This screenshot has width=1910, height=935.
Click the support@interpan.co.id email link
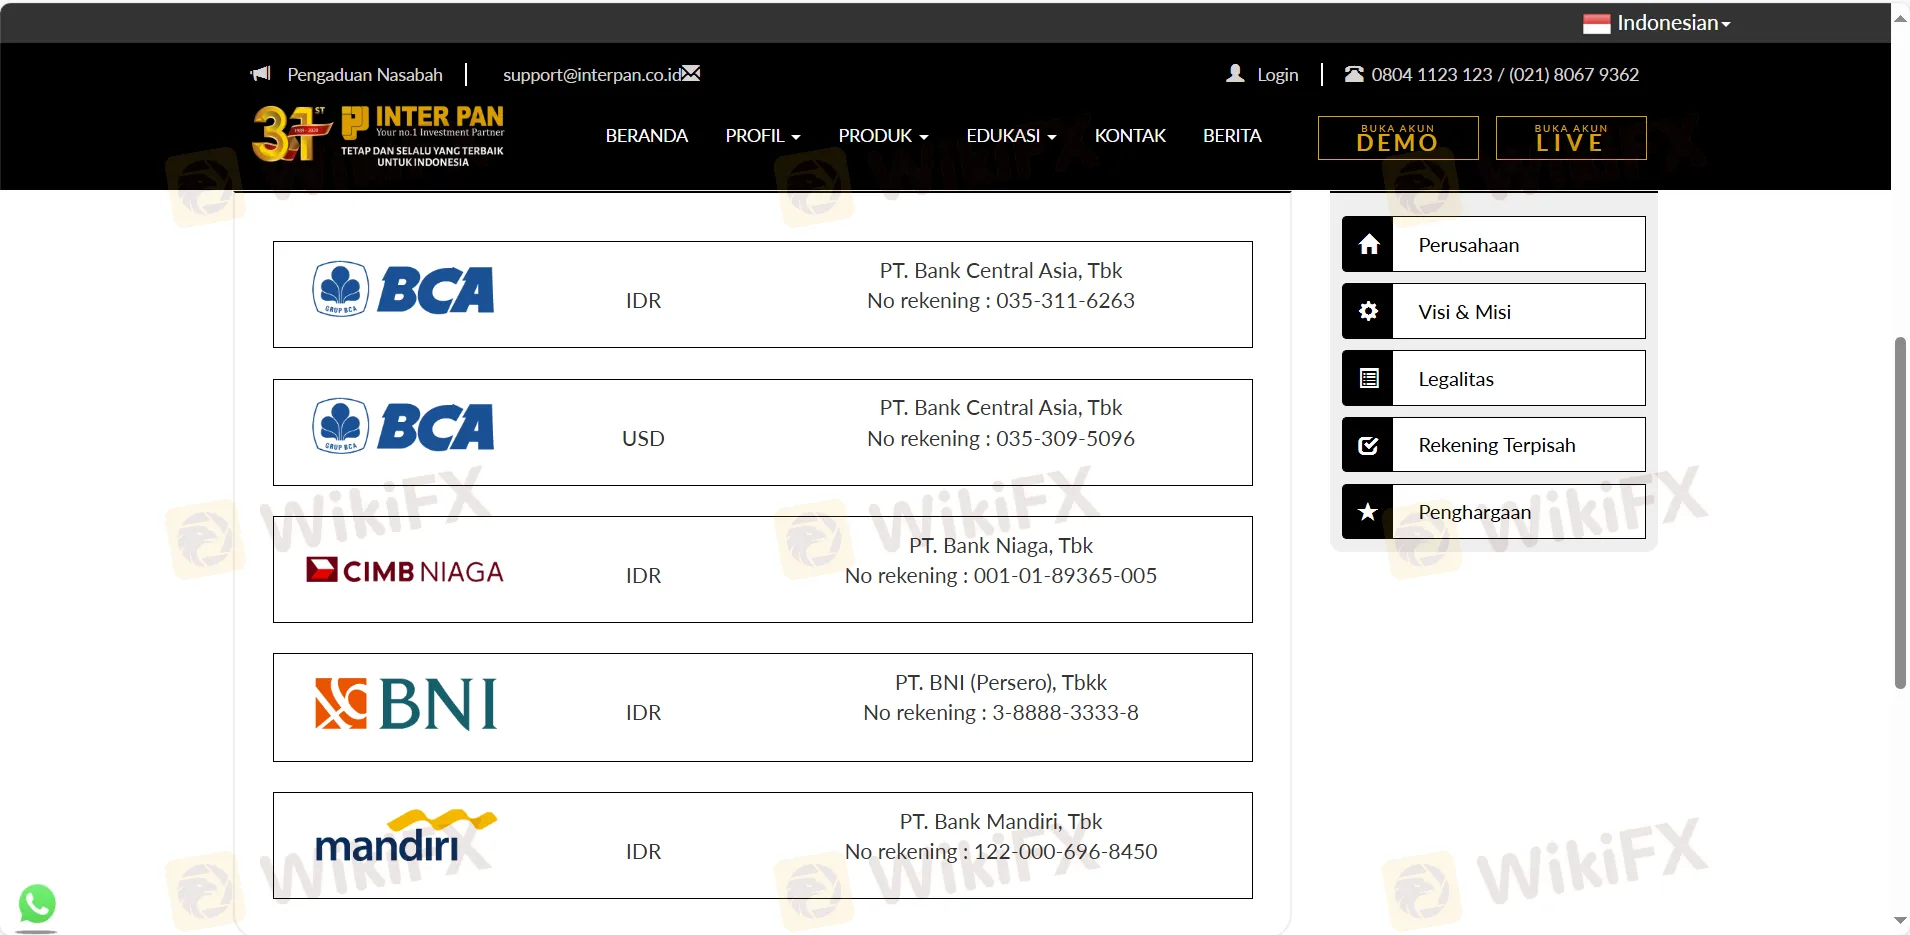592,75
